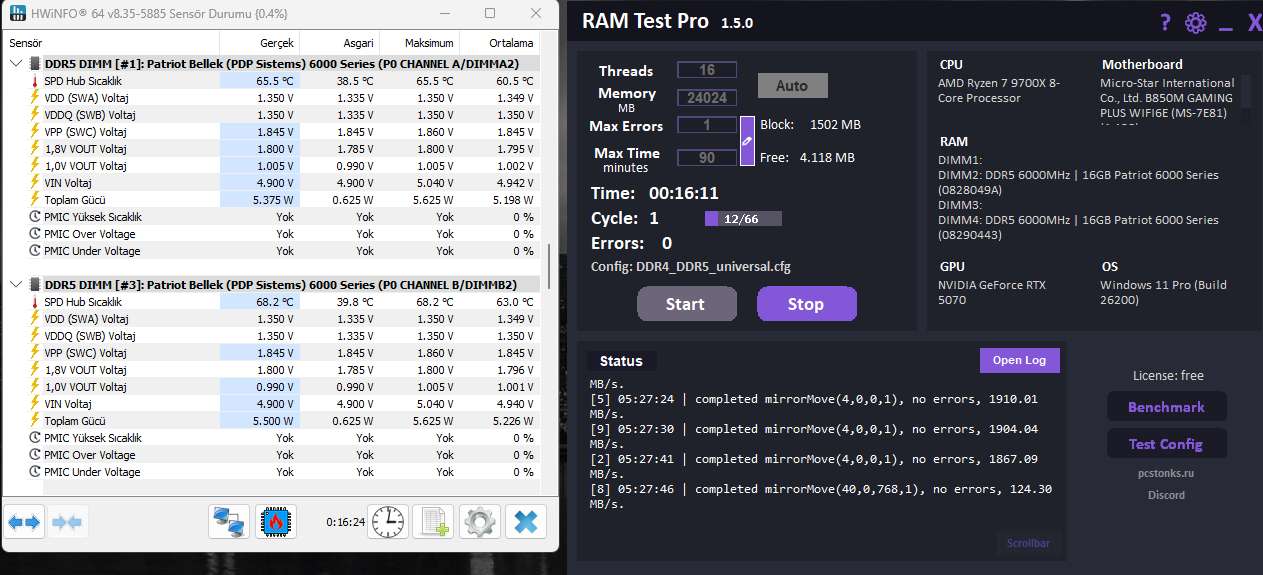Click the PMIC Over Voltage clock icon under DIMM #3
Image resolution: width=1263 pixels, height=575 pixels.
[35, 455]
